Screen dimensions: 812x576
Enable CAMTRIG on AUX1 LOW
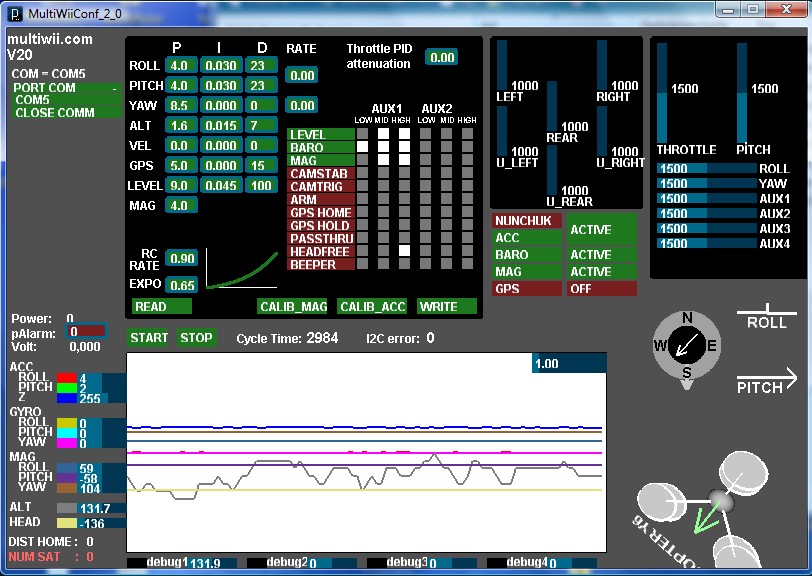click(x=362, y=186)
